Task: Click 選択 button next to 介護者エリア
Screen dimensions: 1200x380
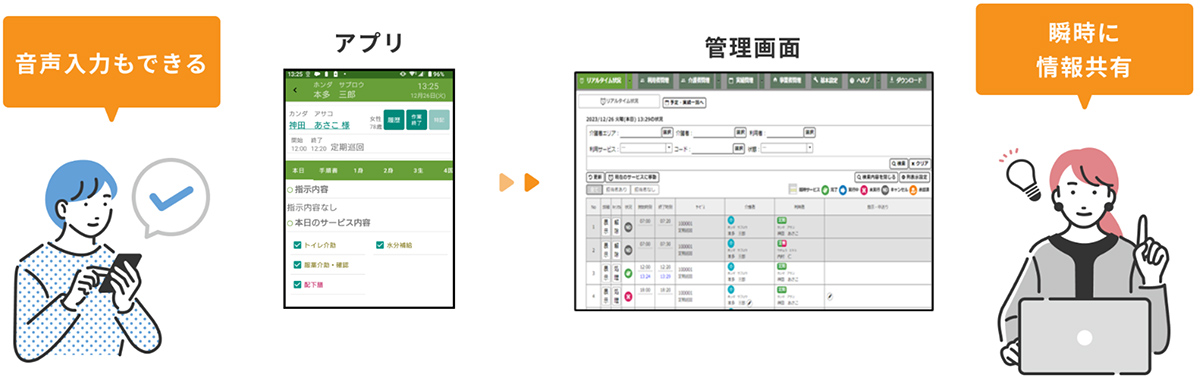Action: click(667, 132)
